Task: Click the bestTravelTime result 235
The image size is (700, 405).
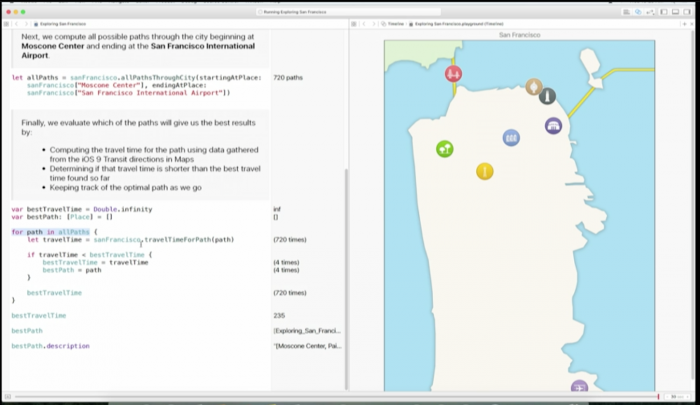Action: tap(279, 315)
